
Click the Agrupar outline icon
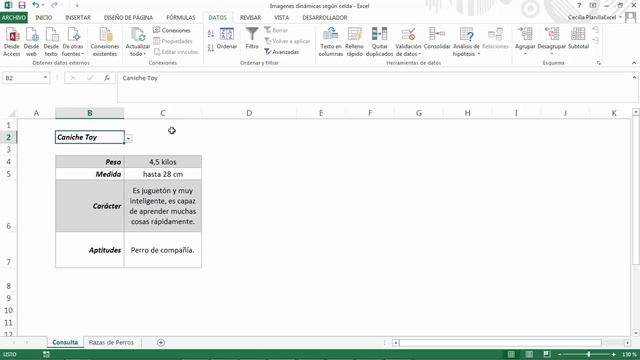pos(525,35)
